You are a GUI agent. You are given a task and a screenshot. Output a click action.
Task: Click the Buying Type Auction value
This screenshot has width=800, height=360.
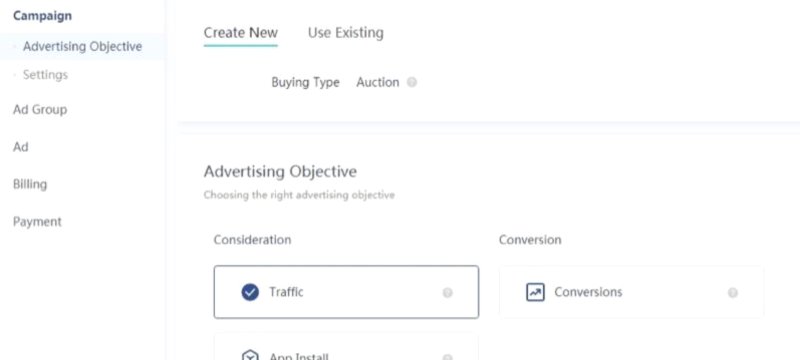[378, 82]
